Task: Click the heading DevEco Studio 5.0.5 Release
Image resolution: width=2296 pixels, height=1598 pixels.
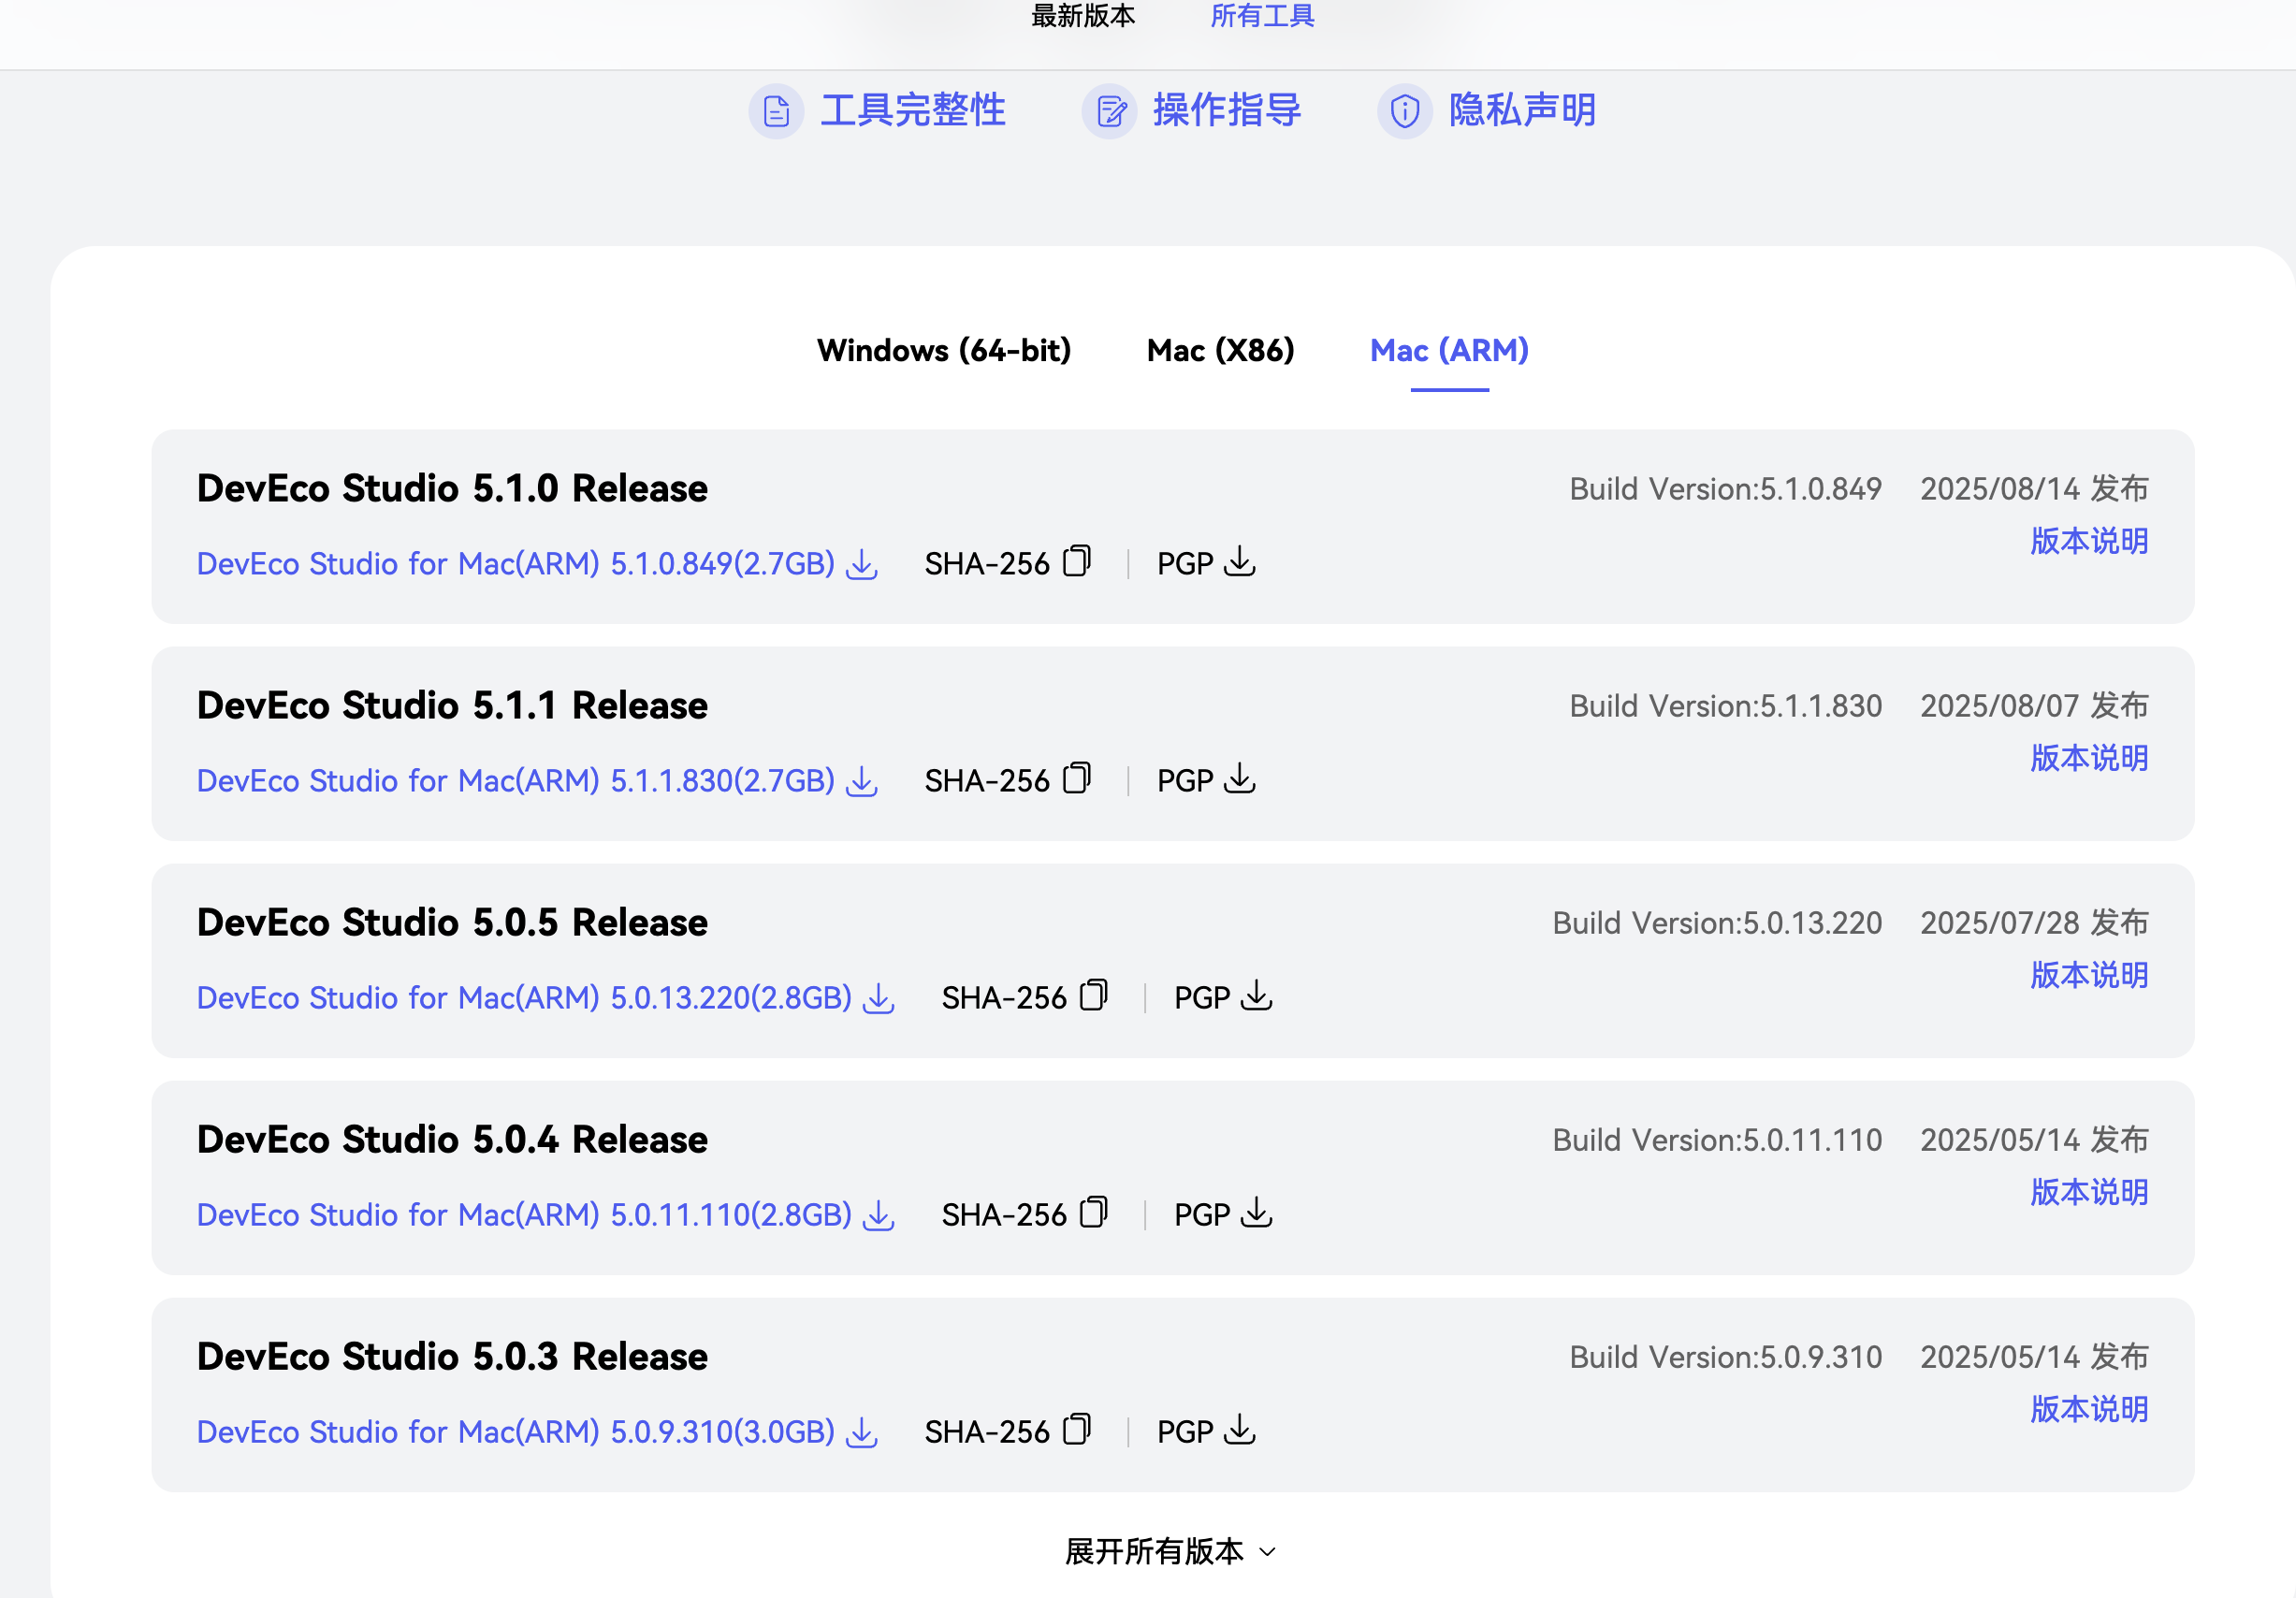Action: tap(452, 922)
